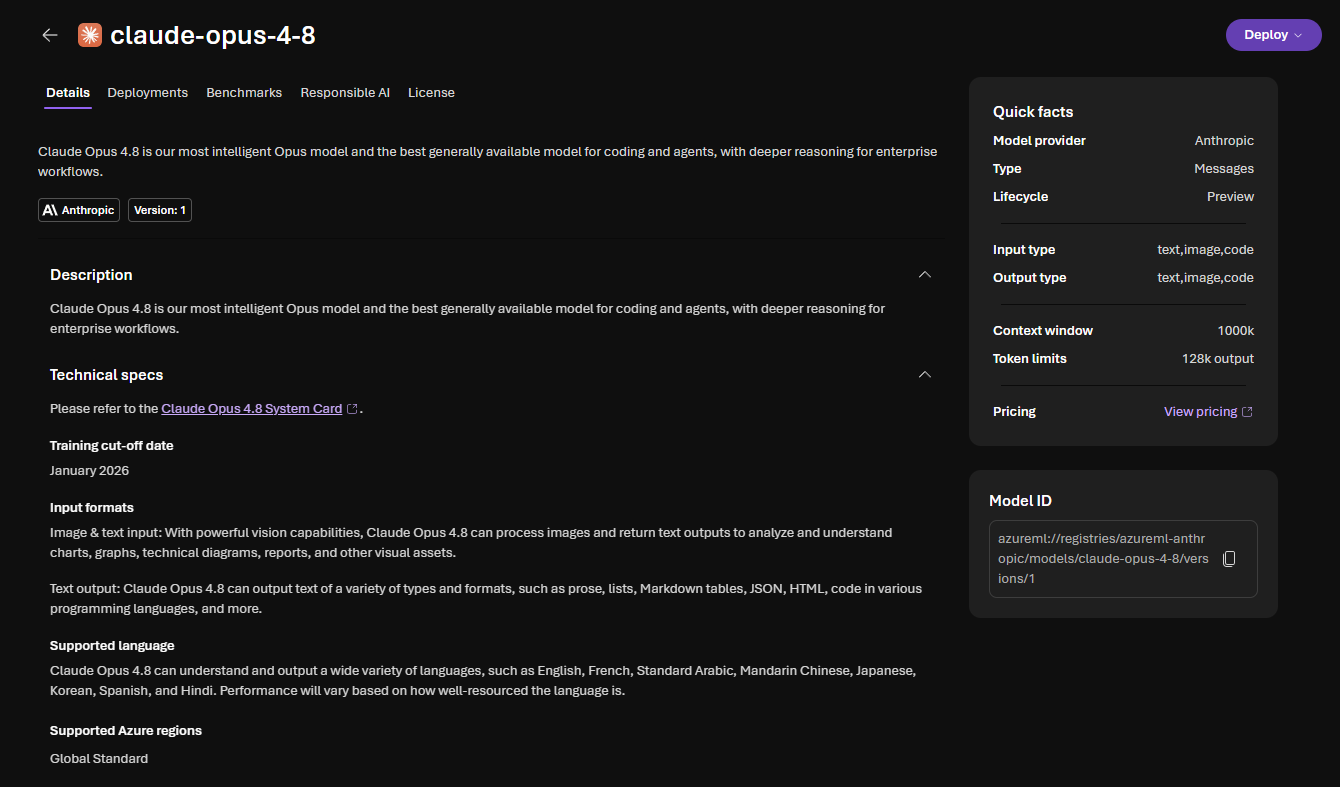This screenshot has height=787, width=1340.
Task: Click the Model ID path text box
Action: [x=1123, y=559]
